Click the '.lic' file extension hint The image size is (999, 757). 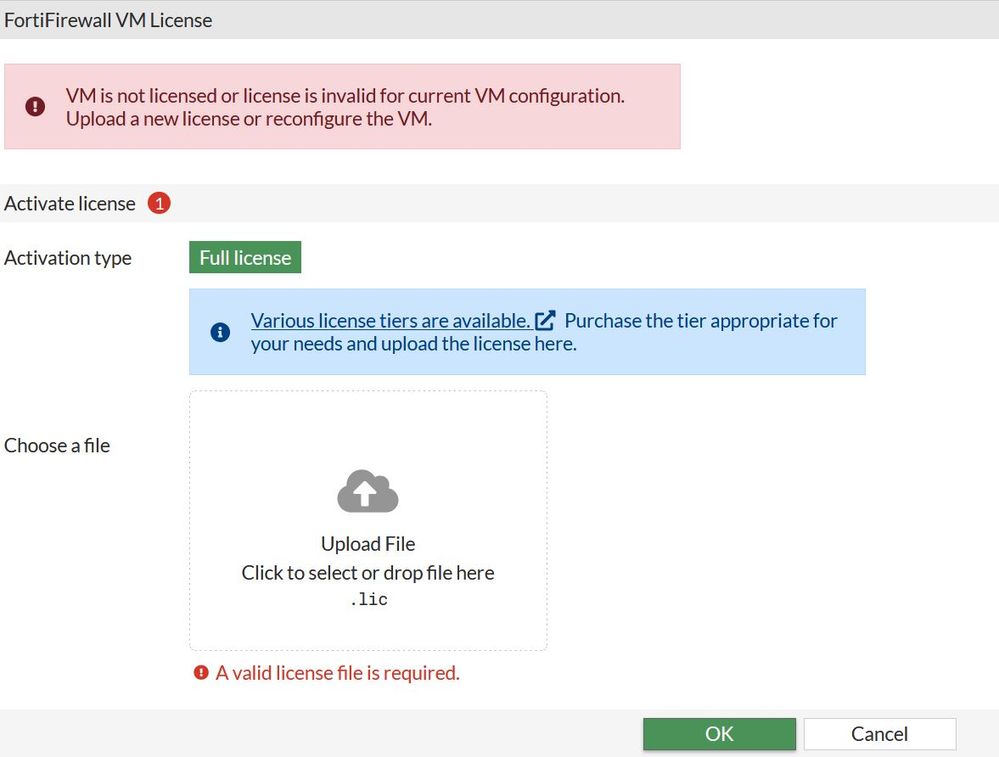368,599
